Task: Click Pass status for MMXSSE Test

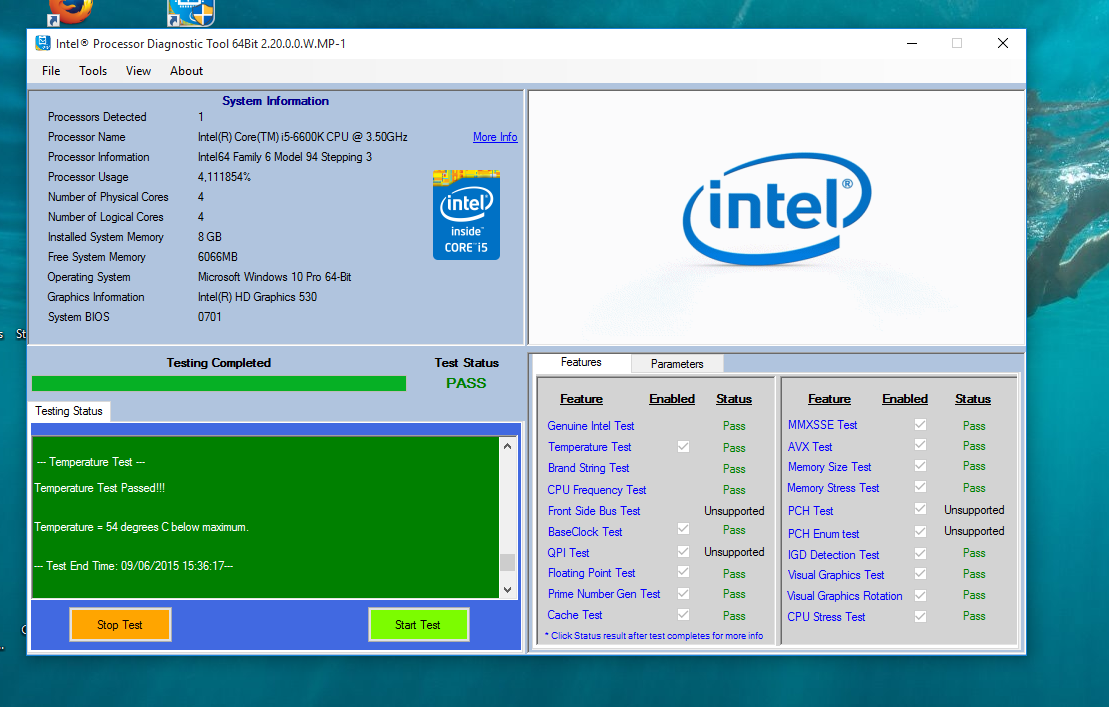Action: [x=974, y=426]
